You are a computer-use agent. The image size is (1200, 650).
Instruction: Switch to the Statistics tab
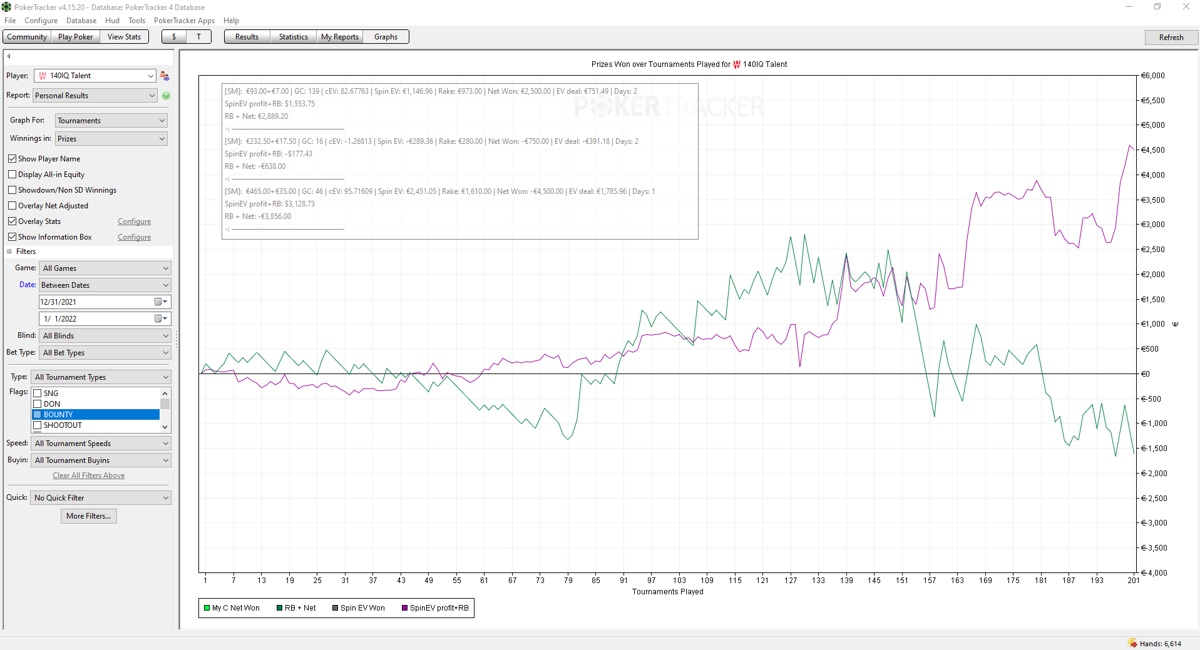click(x=293, y=37)
